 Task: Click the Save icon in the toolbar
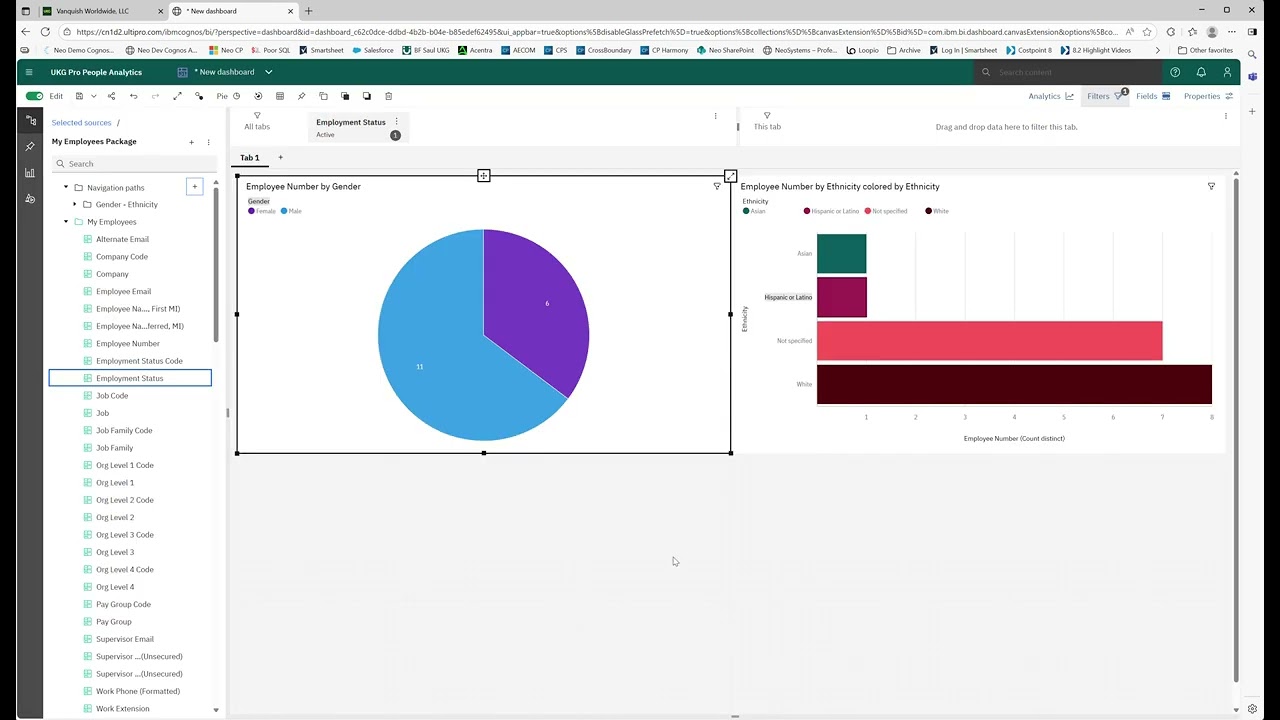(79, 96)
